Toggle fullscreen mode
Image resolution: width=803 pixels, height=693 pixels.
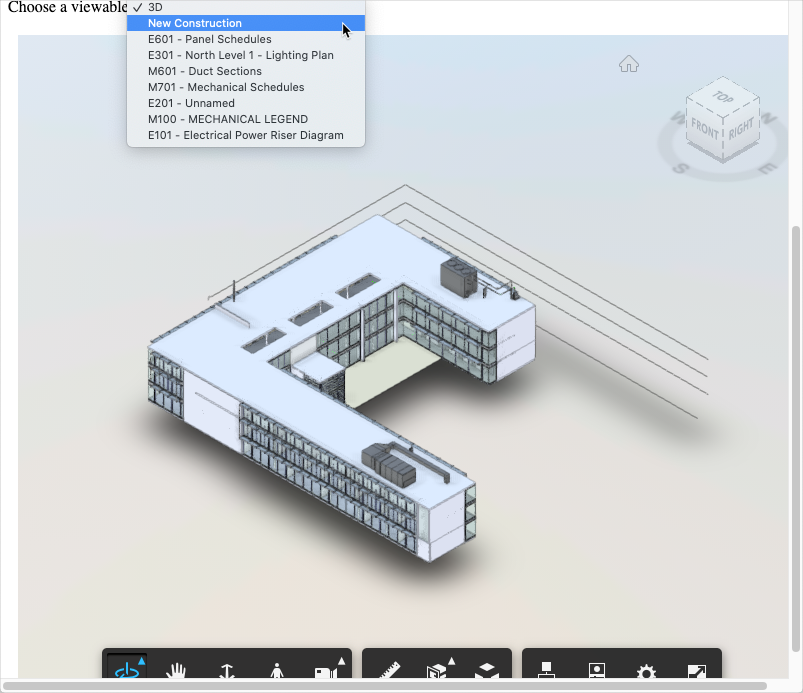tap(697, 672)
